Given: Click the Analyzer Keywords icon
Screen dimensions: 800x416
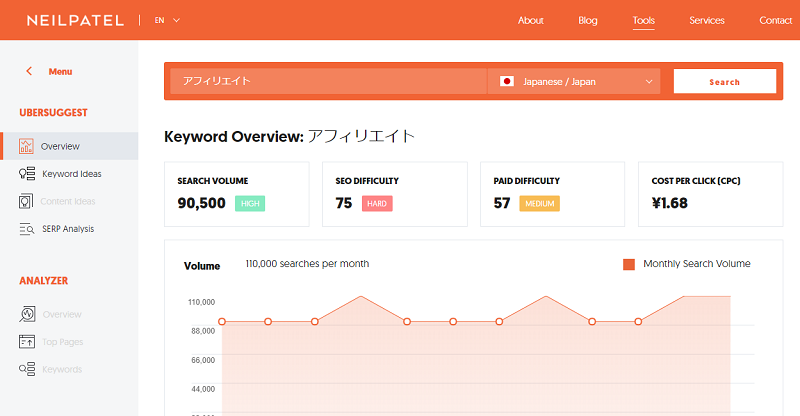Looking at the screenshot, I should [x=27, y=369].
